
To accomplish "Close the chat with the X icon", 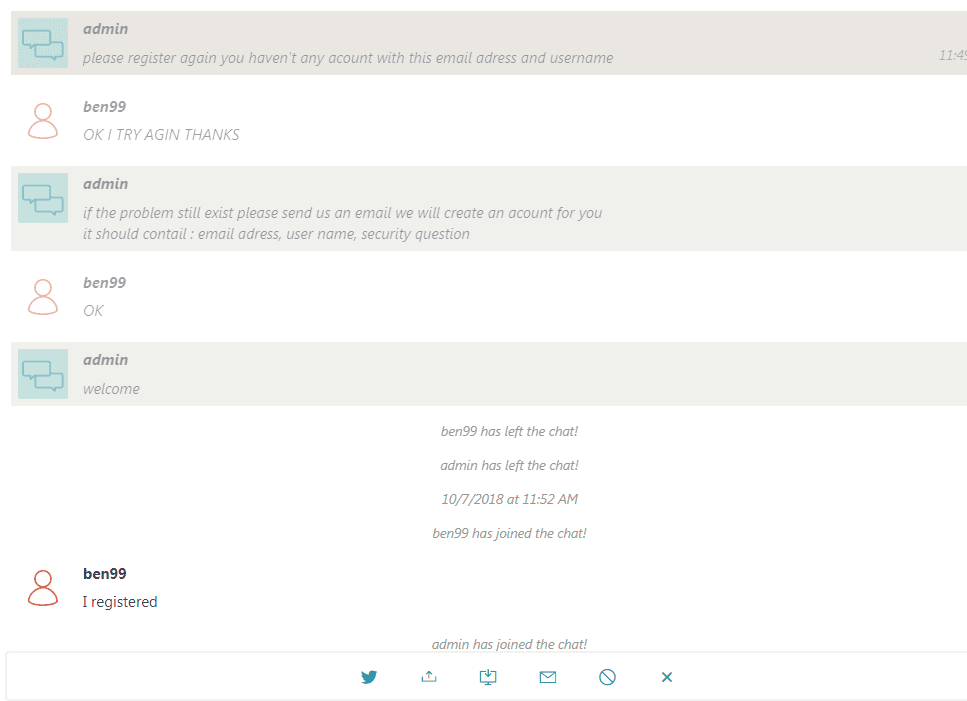I will pyautogui.click(x=667, y=677).
